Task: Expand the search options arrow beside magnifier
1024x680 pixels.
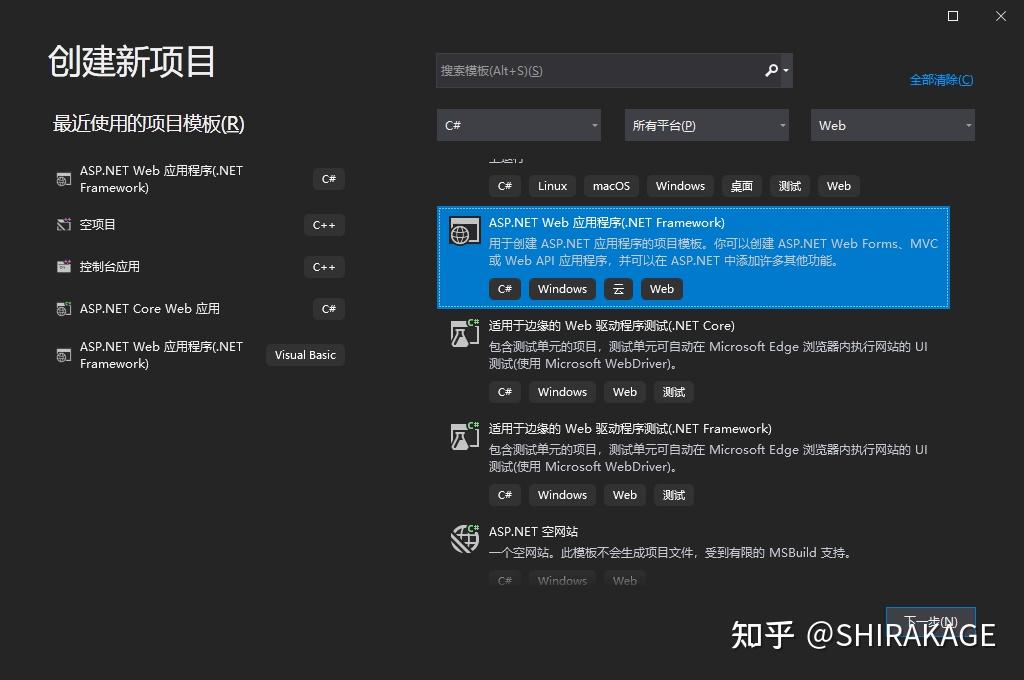Action: (786, 71)
